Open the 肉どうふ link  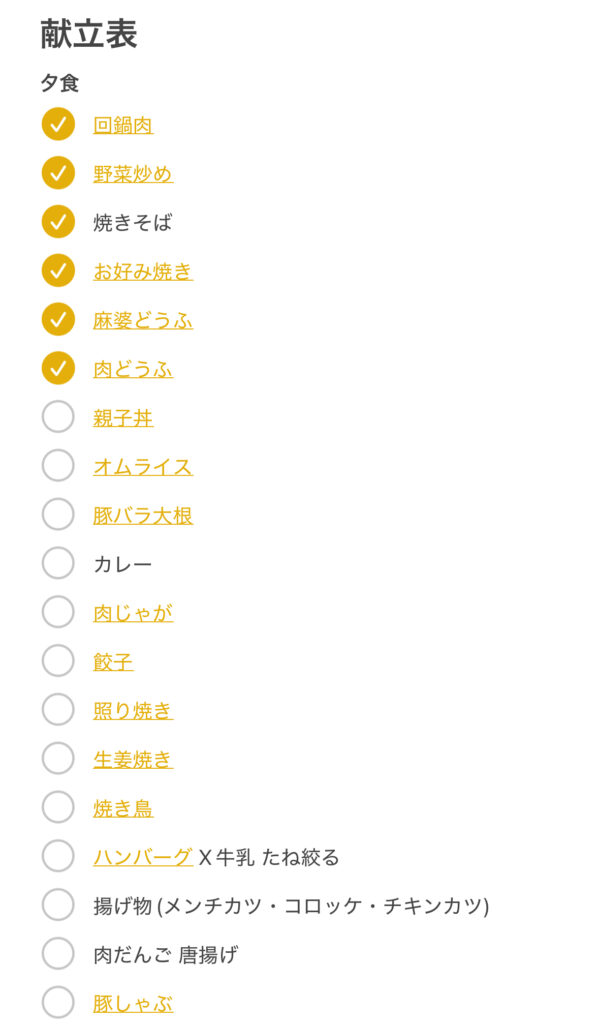pyautogui.click(x=133, y=369)
